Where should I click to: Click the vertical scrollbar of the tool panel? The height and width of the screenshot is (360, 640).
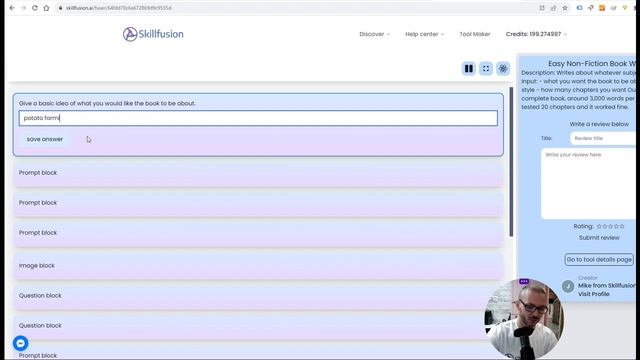511,162
